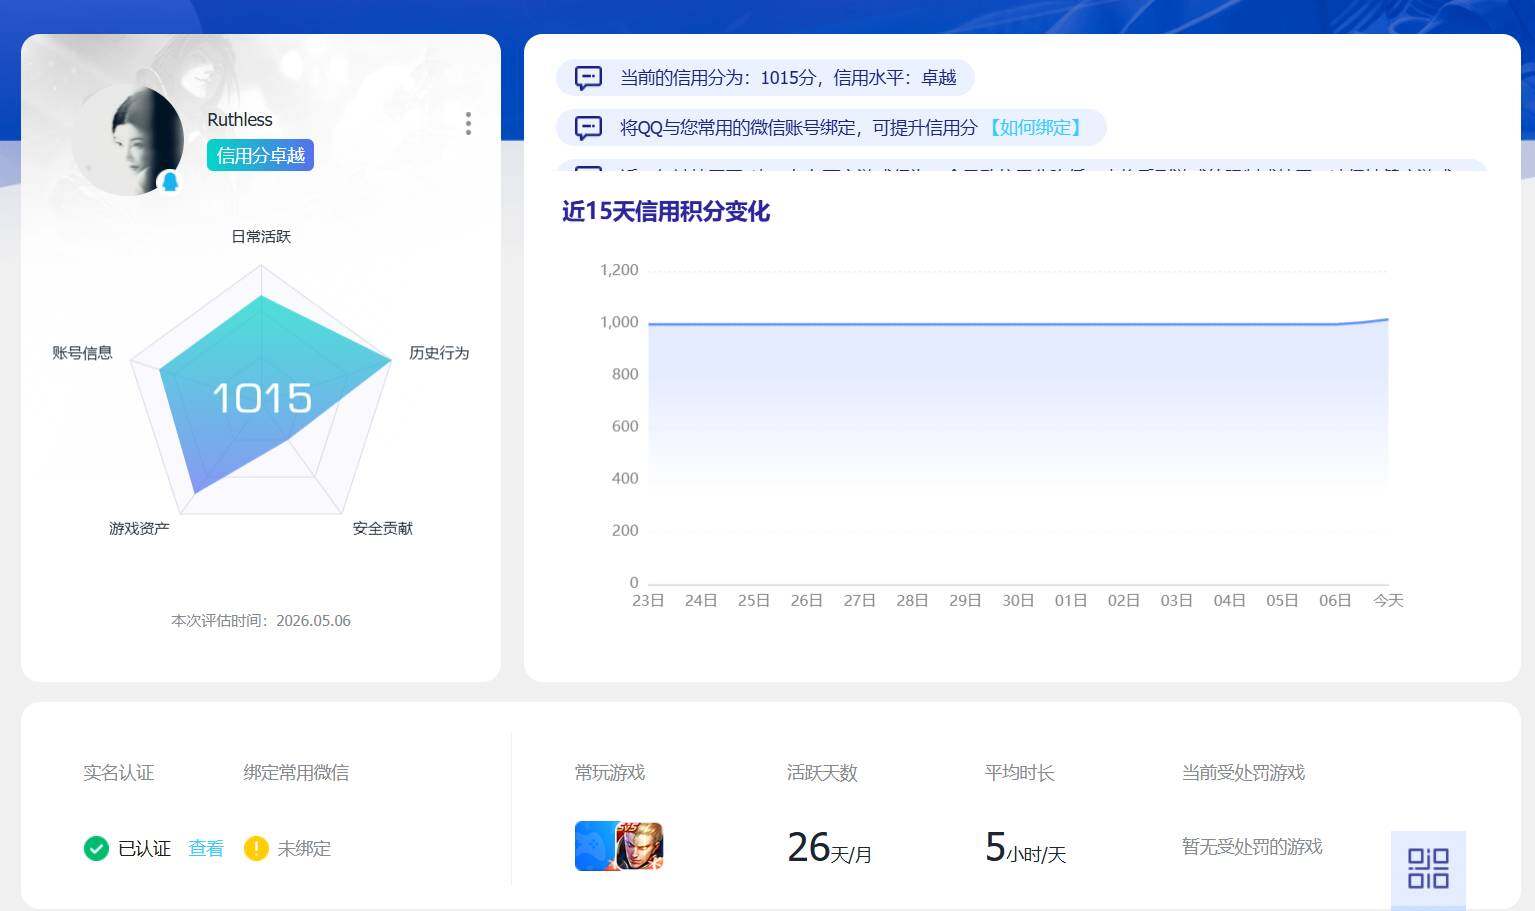Screen dimensions: 1535x911
Task: Click the 1,200 value on chart y-axis
Action: [x=619, y=270]
